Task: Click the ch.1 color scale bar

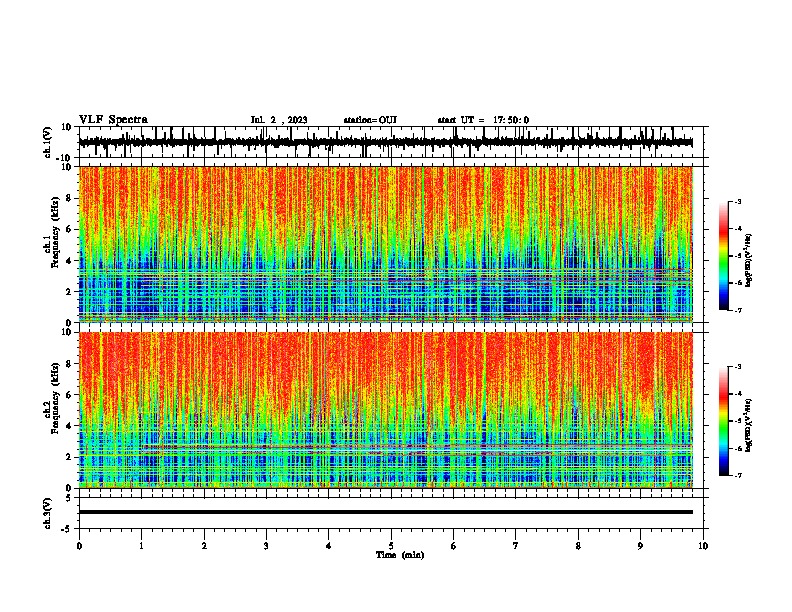Action: (724, 256)
